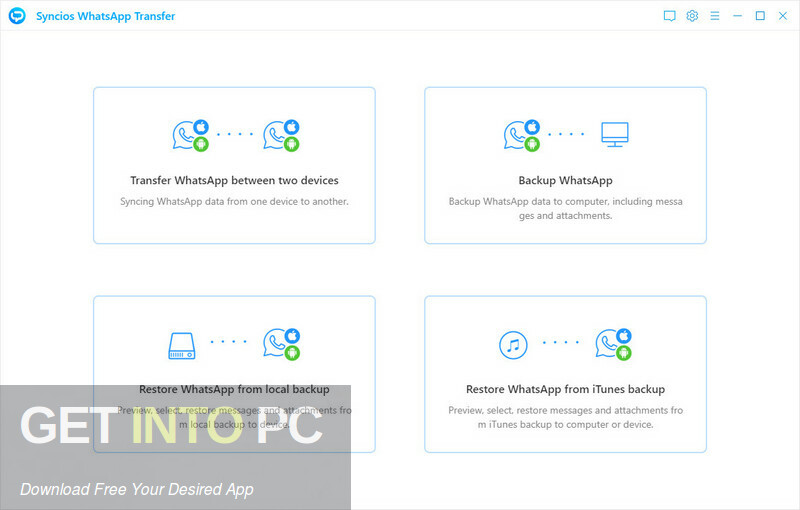800x510 pixels.
Task: Open the hamburger menu in title bar
Action: pyautogui.click(x=715, y=16)
